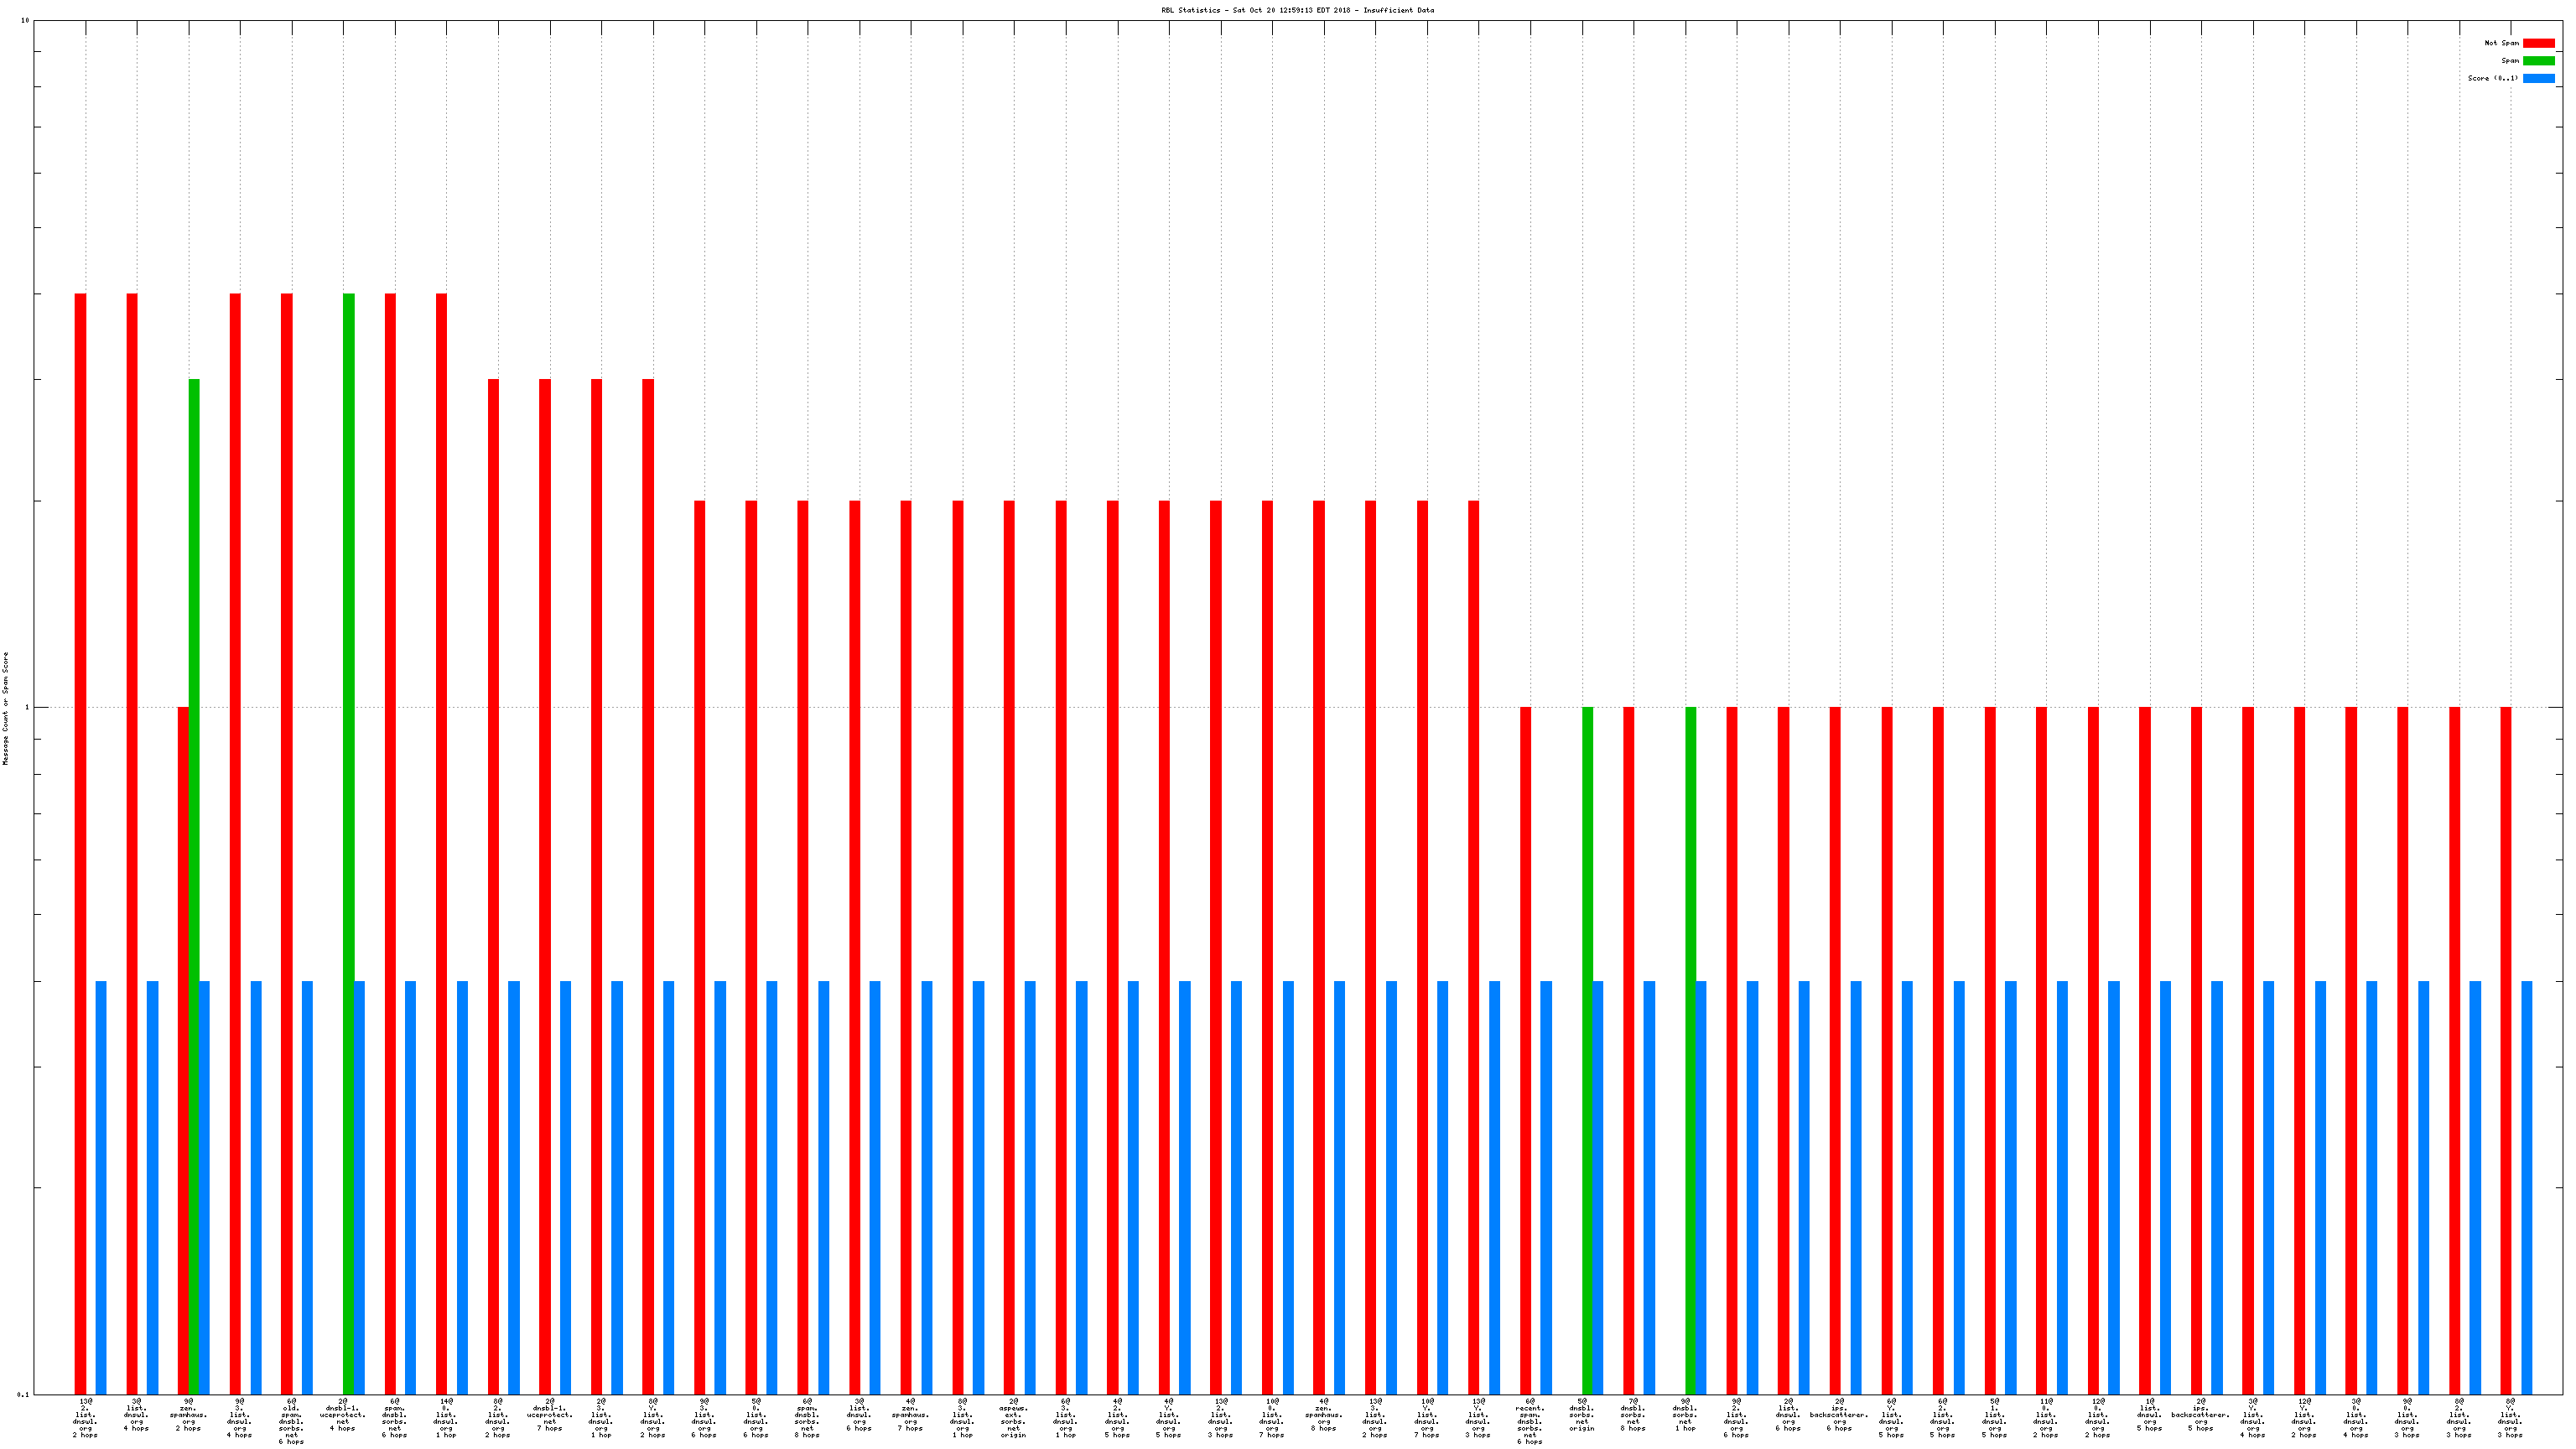Image resolution: width=2576 pixels, height=1449 pixels.
Task: Click the y-axis tick label '10'
Action: pos(24,20)
